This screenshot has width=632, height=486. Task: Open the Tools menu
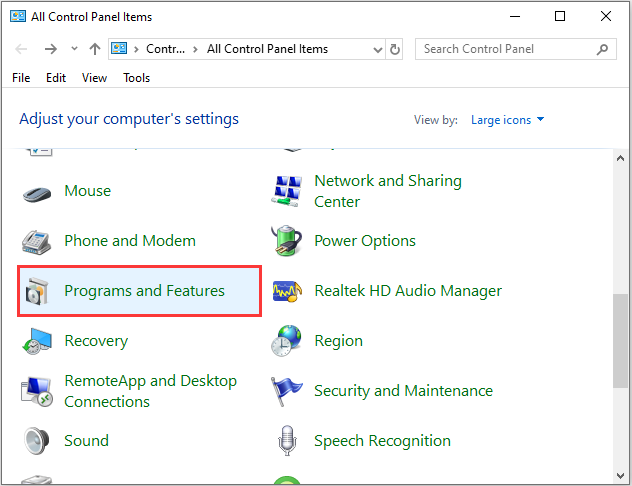point(137,78)
